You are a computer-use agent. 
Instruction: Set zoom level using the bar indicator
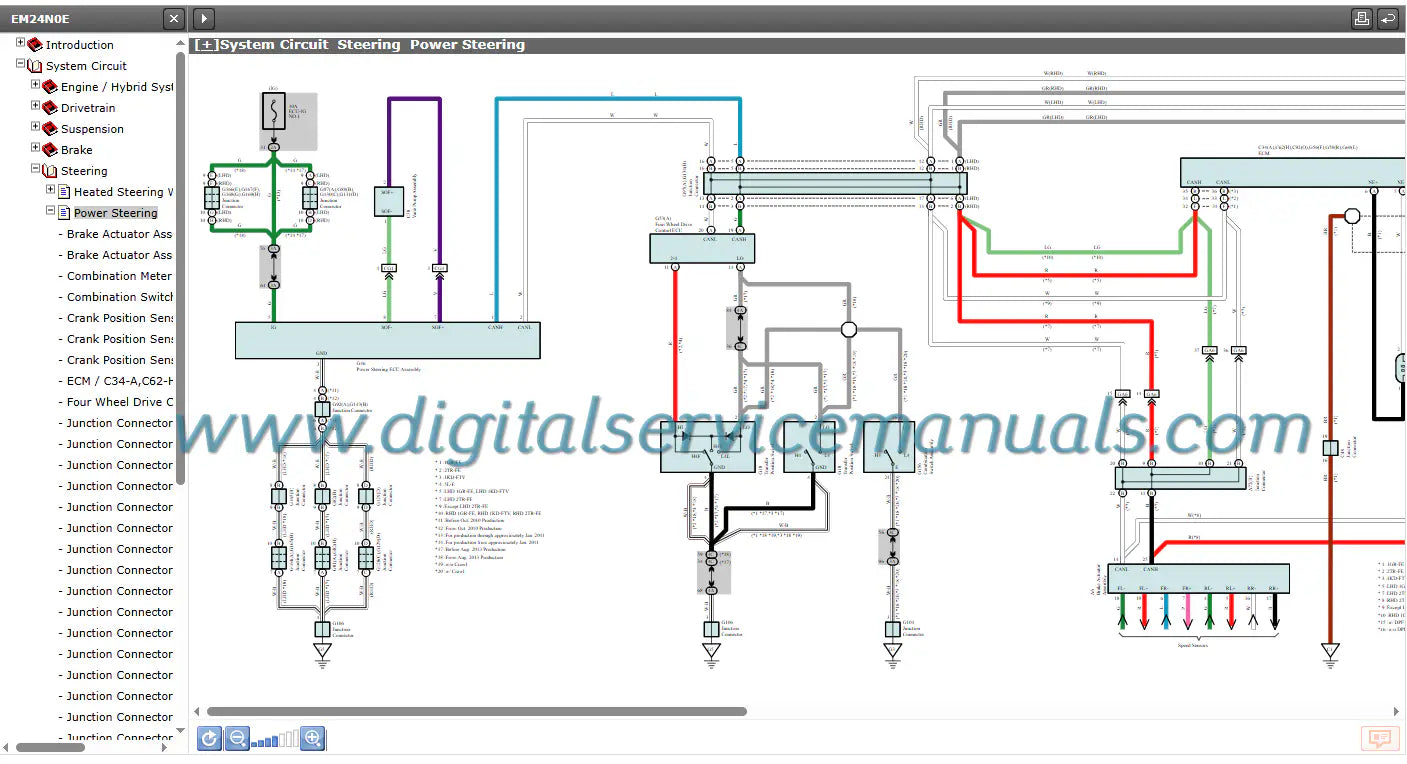pyautogui.click(x=275, y=740)
